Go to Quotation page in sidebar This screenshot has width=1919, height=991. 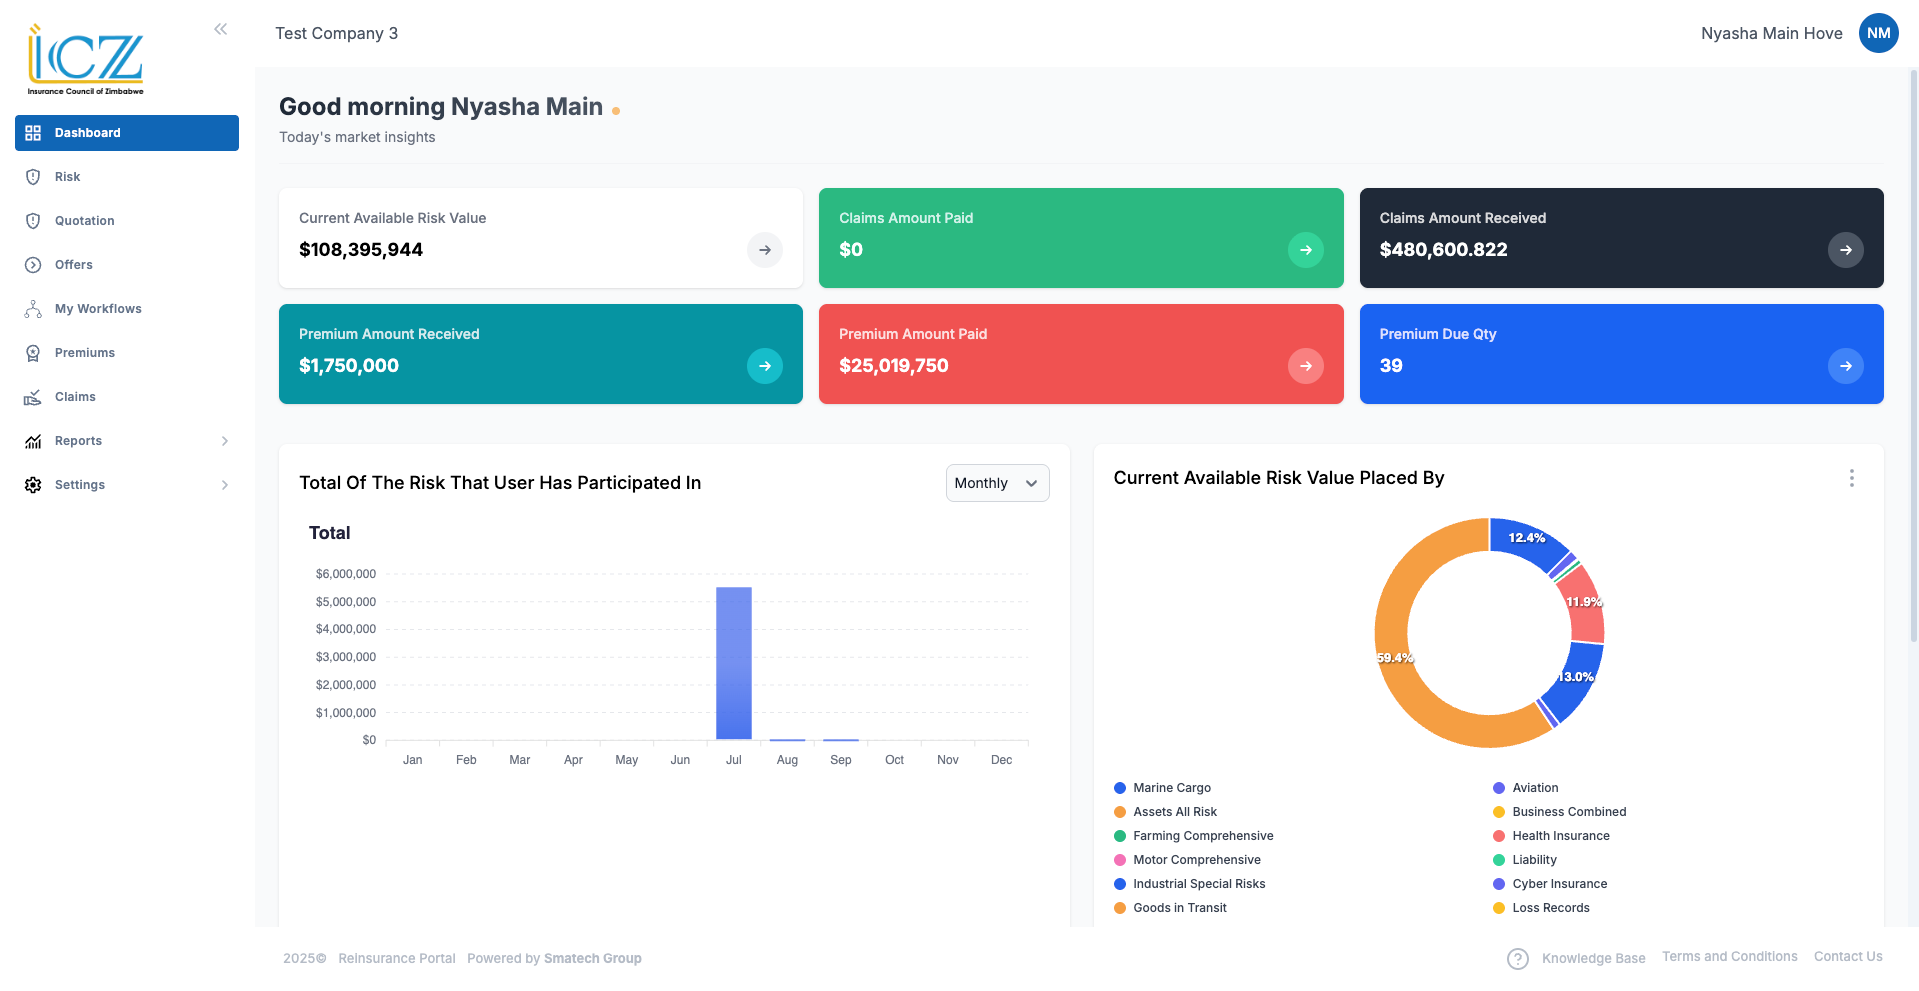click(84, 221)
